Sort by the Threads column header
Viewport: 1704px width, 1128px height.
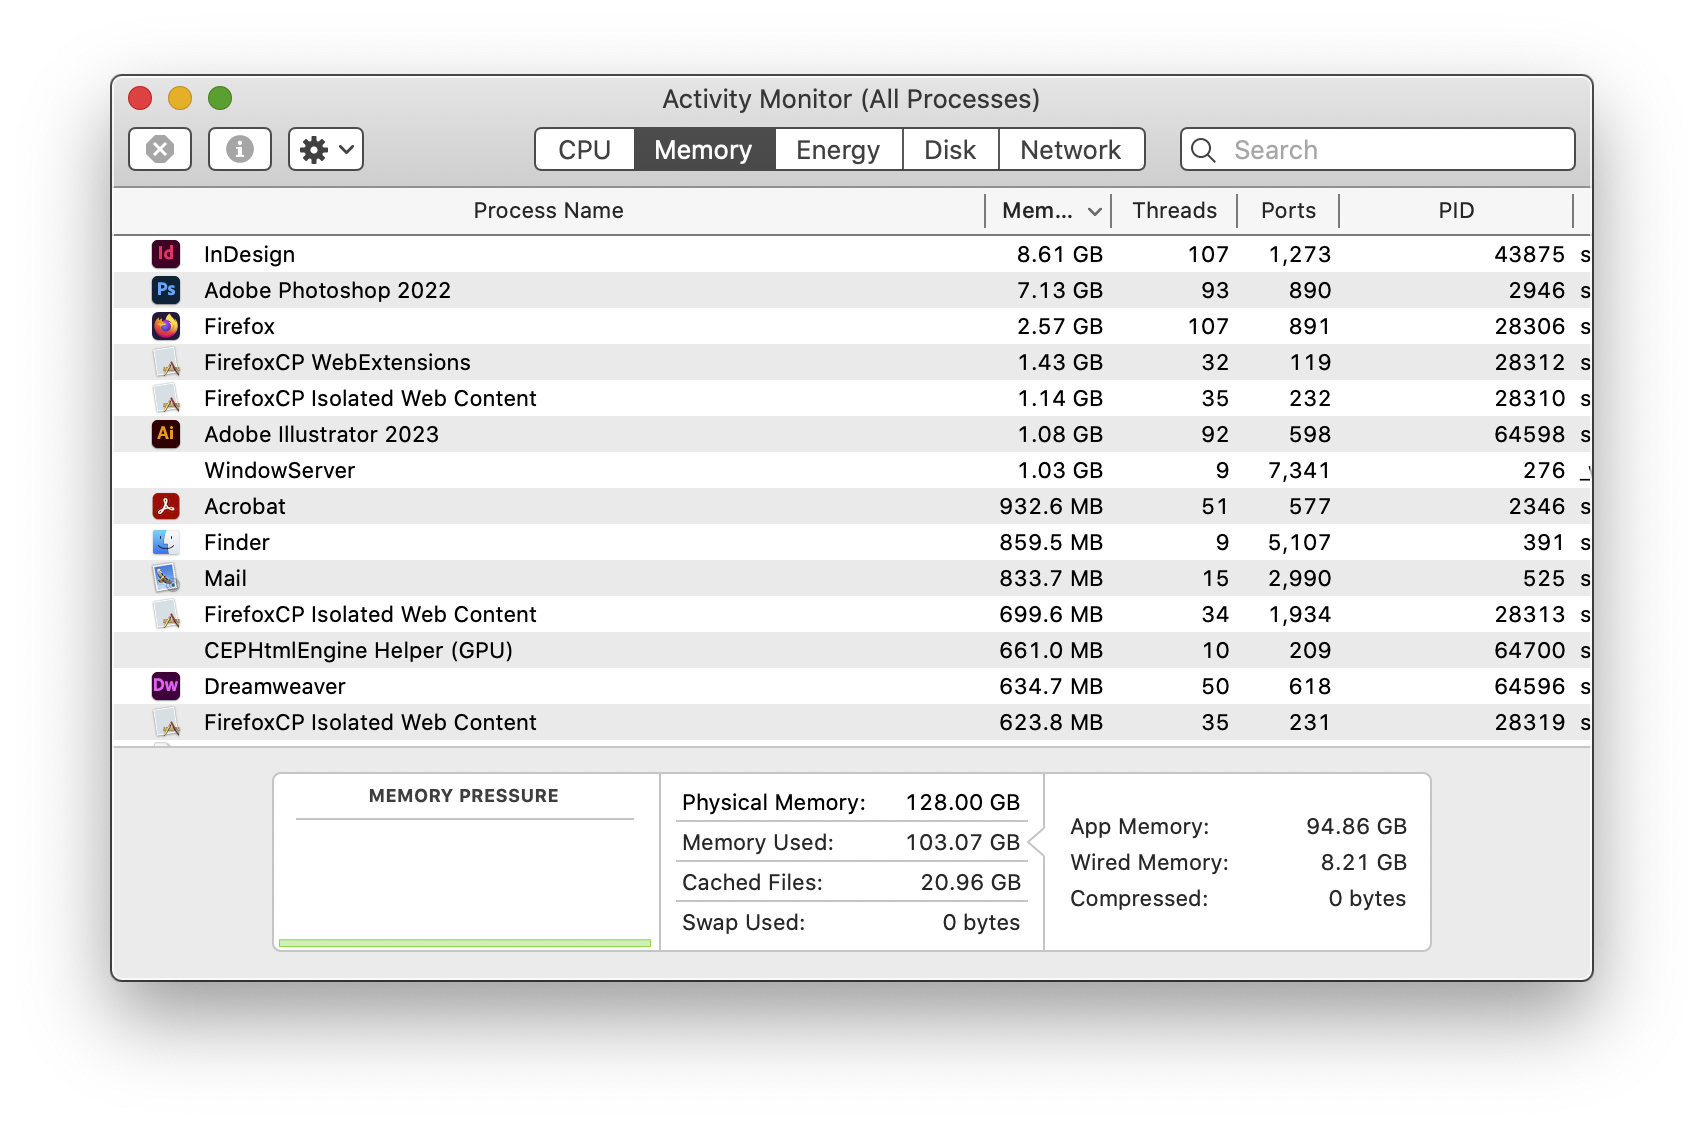[1174, 211]
